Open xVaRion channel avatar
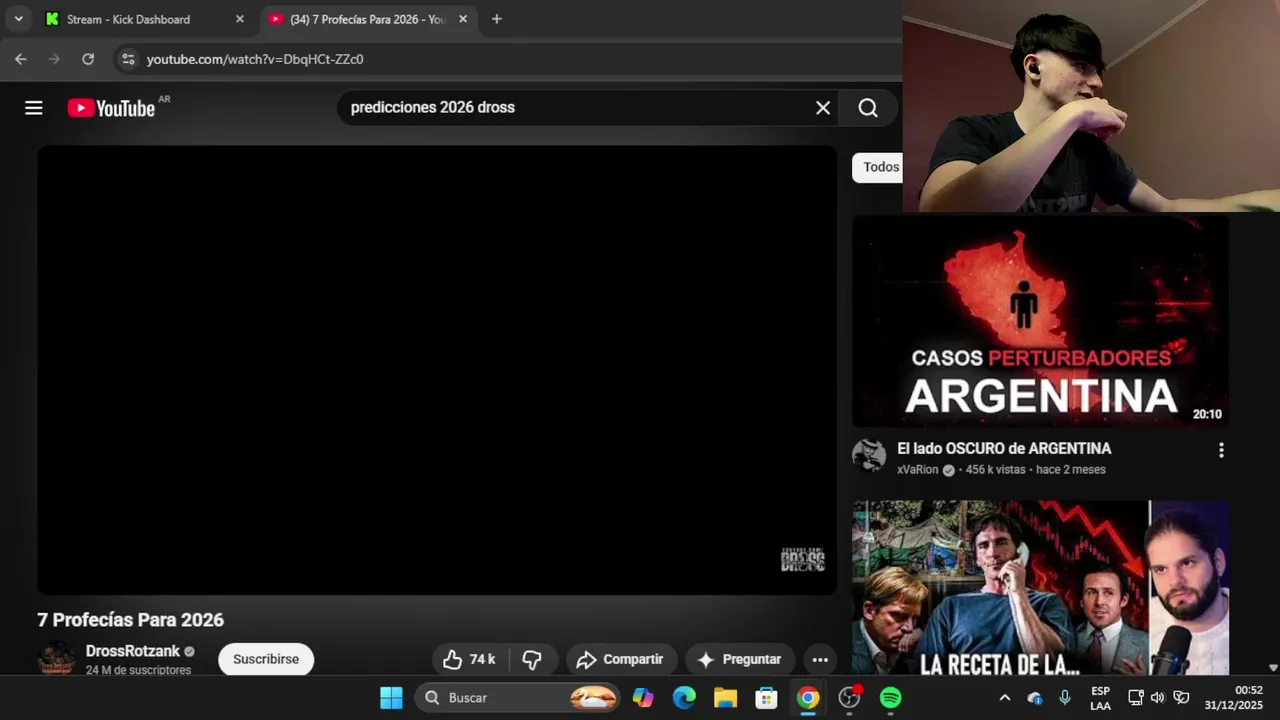Image resolution: width=1280 pixels, height=720 pixels. (x=869, y=456)
